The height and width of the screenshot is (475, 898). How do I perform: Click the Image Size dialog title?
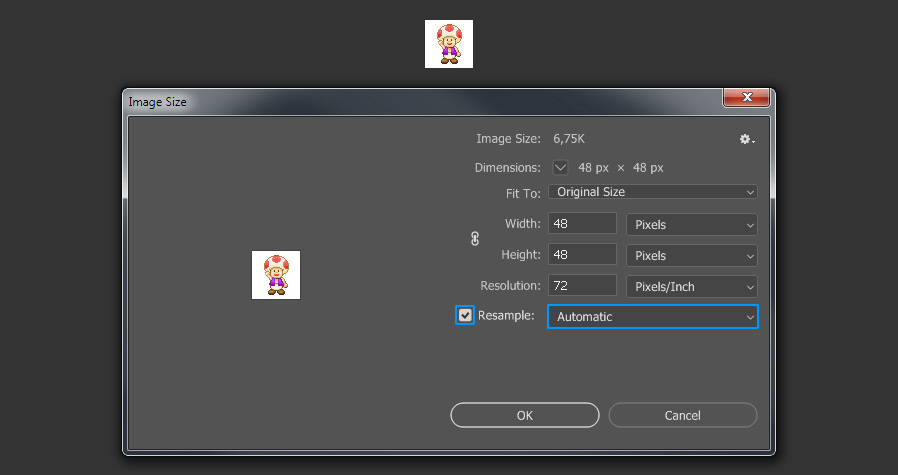pos(157,102)
